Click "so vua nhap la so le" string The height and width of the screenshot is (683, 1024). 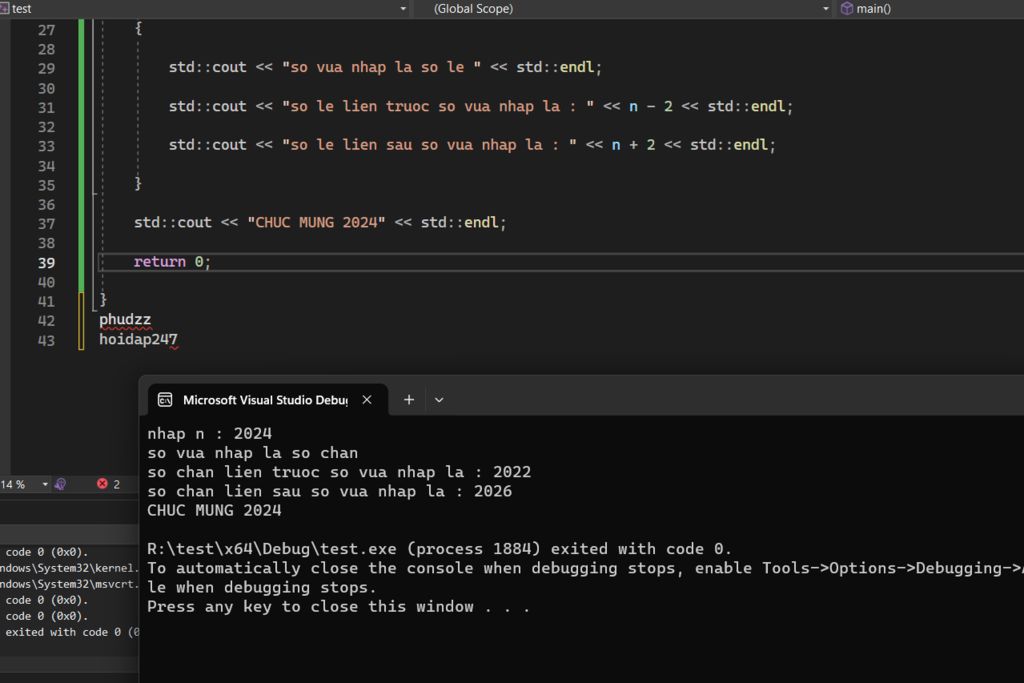tap(381, 67)
